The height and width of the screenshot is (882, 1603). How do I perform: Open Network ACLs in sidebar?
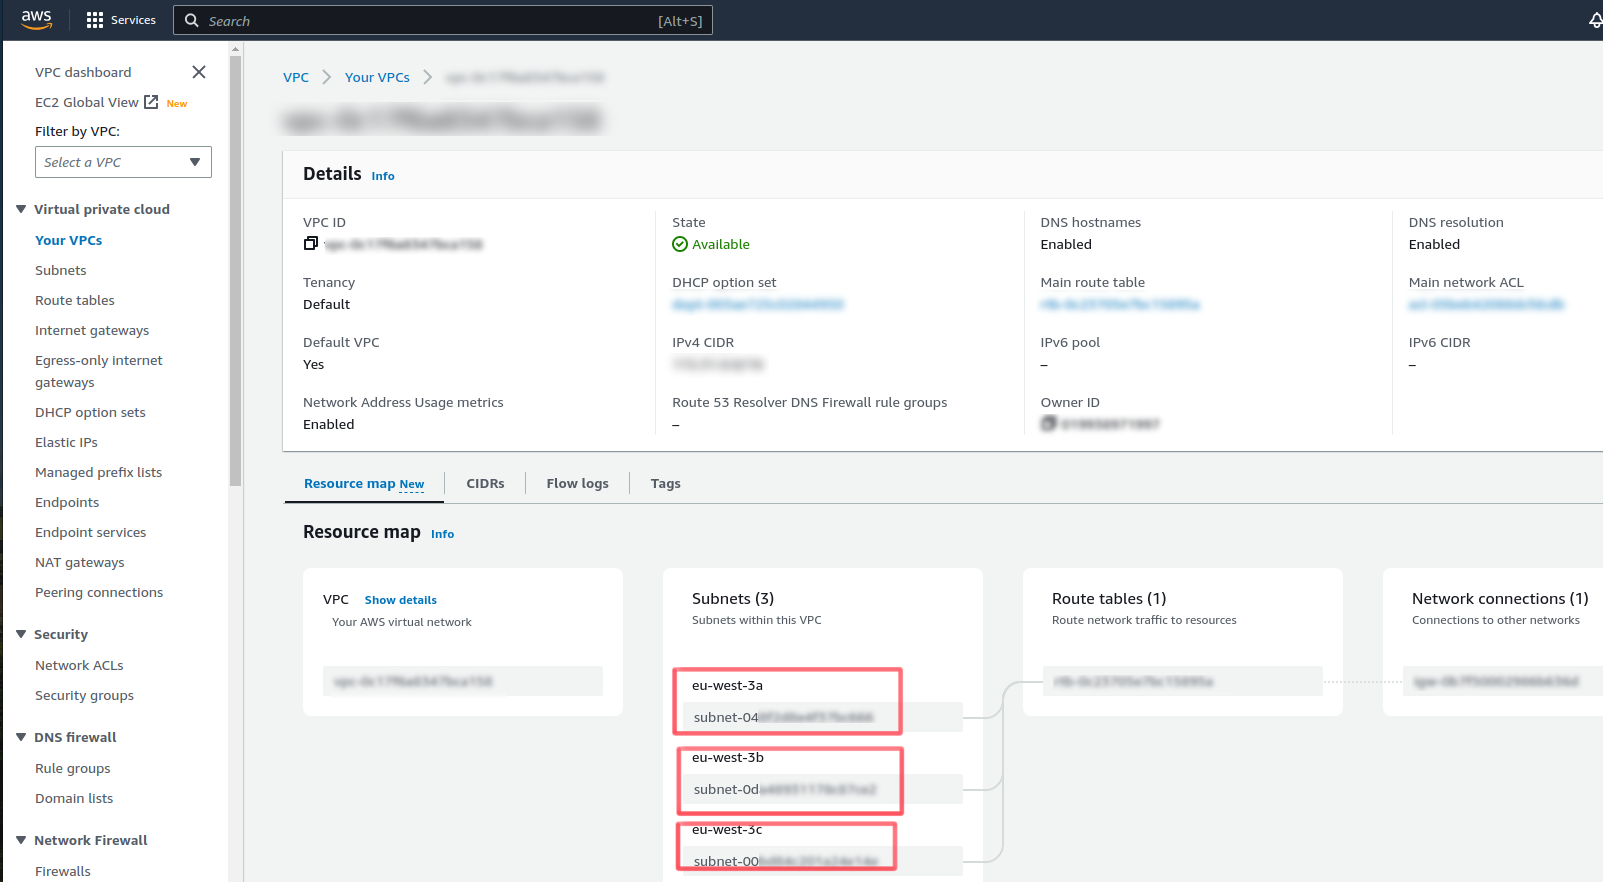coord(79,665)
